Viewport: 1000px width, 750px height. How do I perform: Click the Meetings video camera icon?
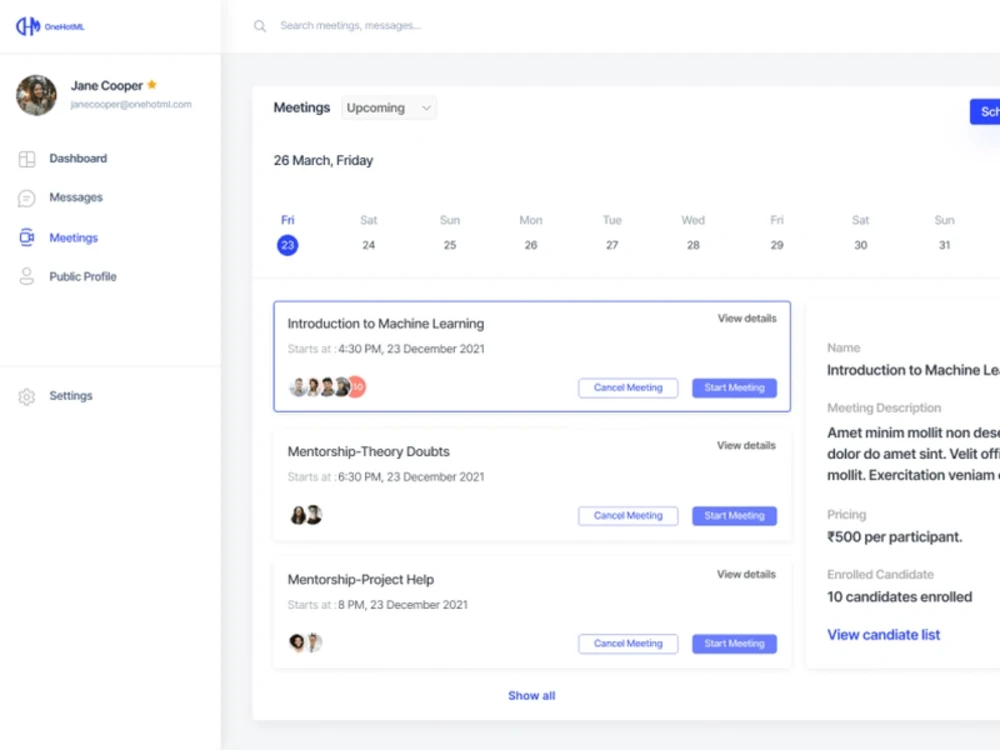click(x=27, y=237)
